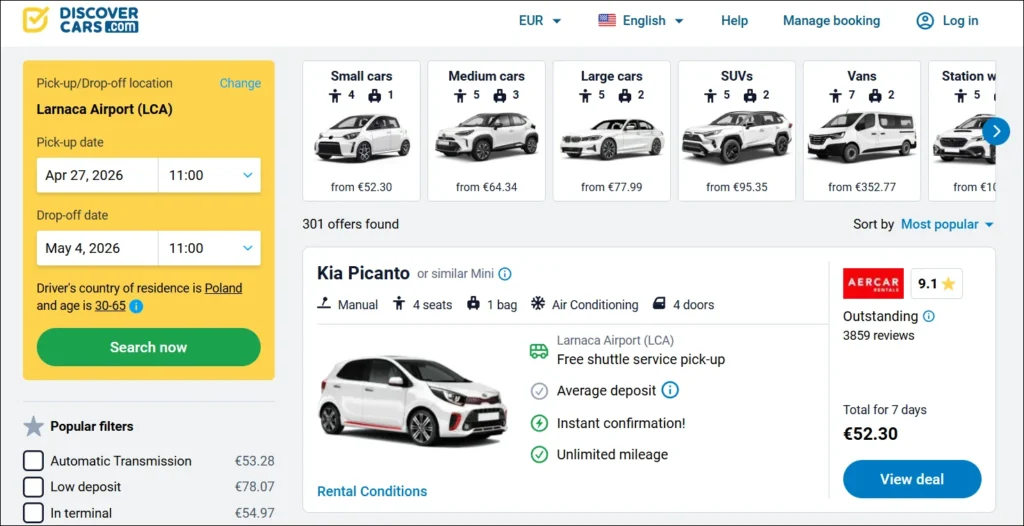Click the Kia Picanto car title
The image size is (1024, 526).
point(363,272)
